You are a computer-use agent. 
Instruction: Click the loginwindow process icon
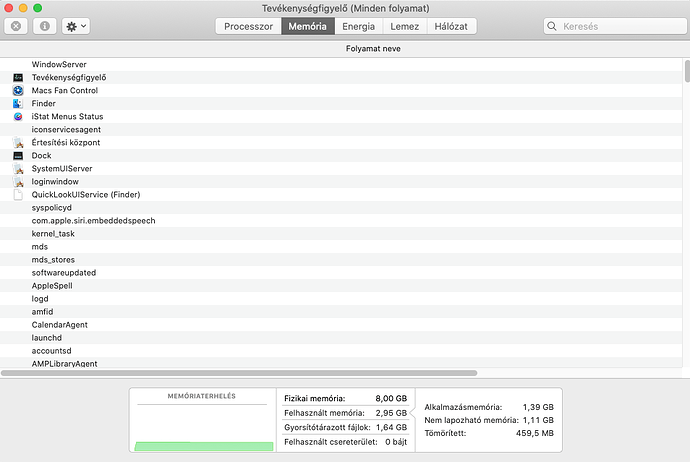pos(18,182)
